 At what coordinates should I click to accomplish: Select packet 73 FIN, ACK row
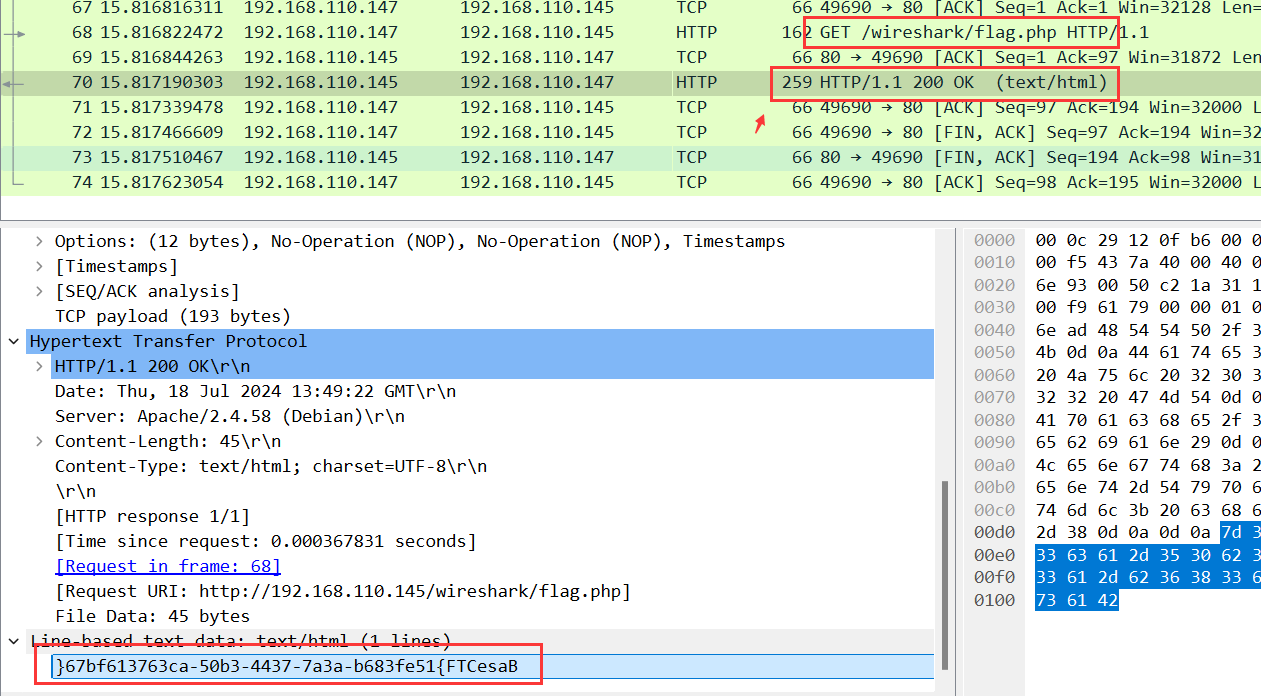pos(400,157)
